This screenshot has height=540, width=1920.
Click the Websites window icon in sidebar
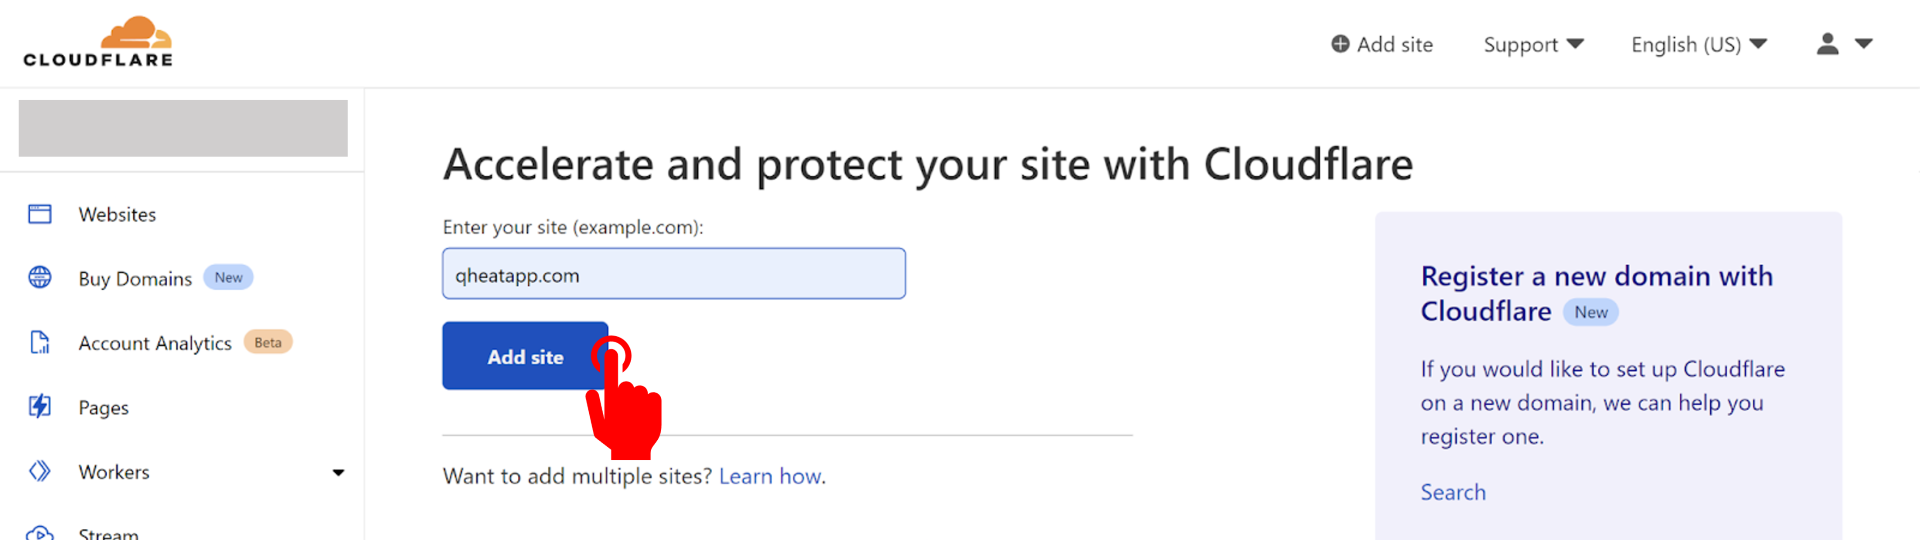coord(40,214)
